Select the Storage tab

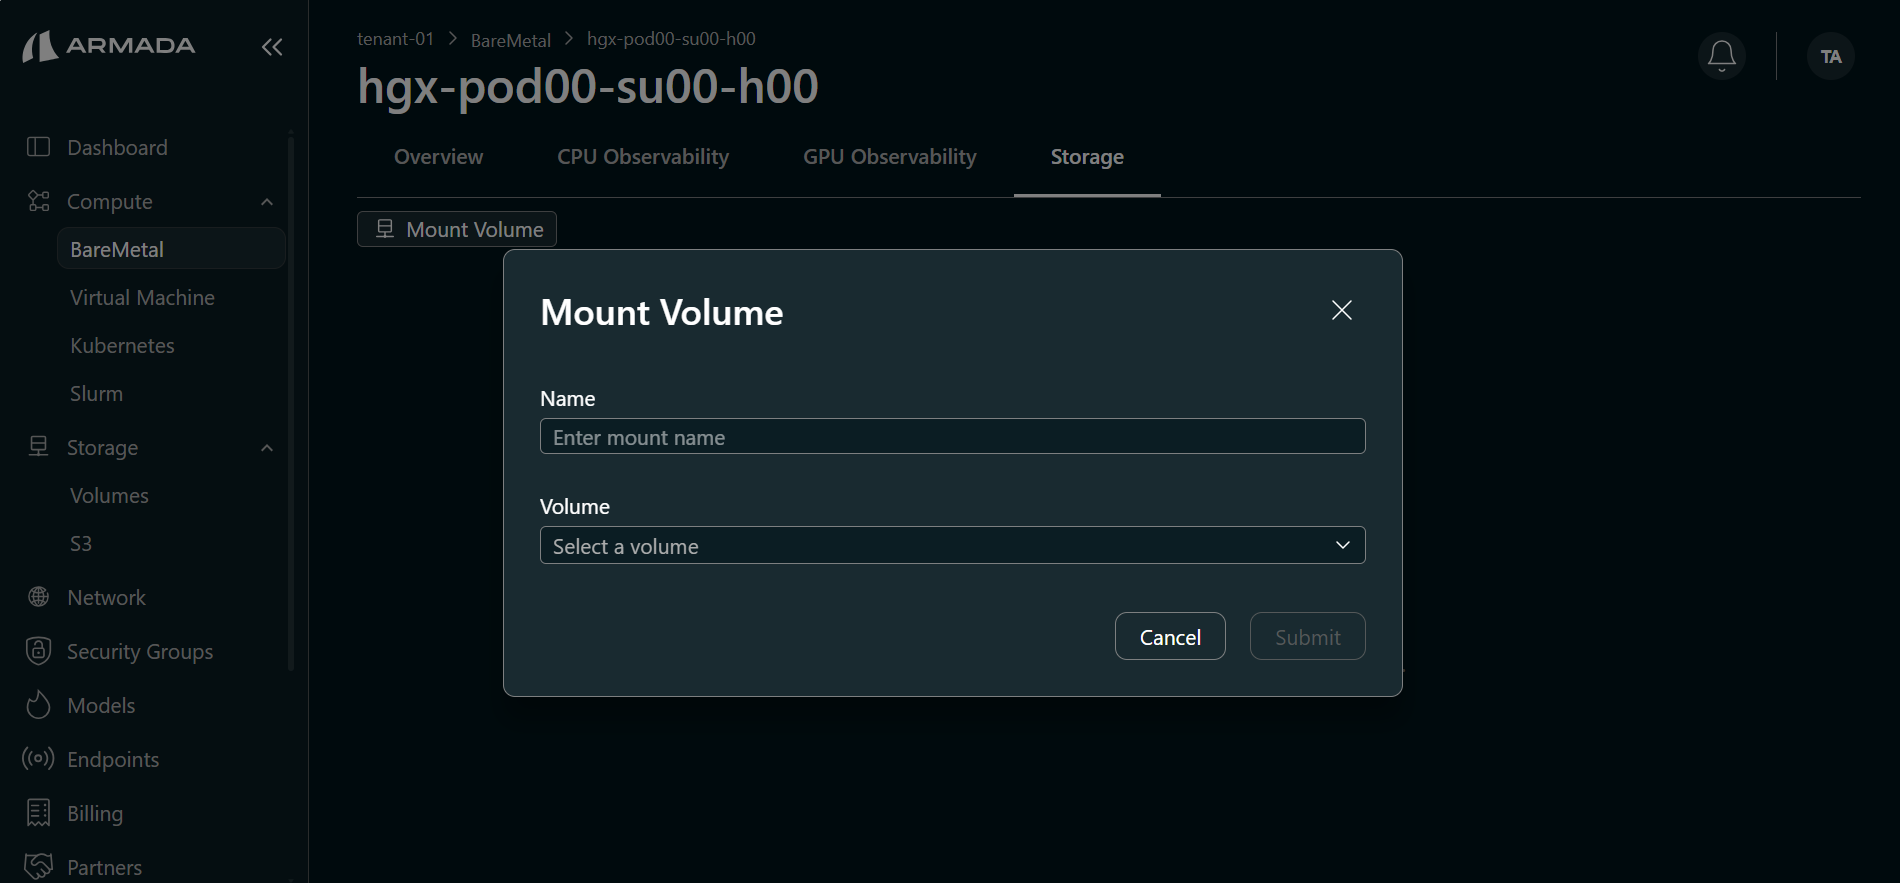tap(1087, 157)
